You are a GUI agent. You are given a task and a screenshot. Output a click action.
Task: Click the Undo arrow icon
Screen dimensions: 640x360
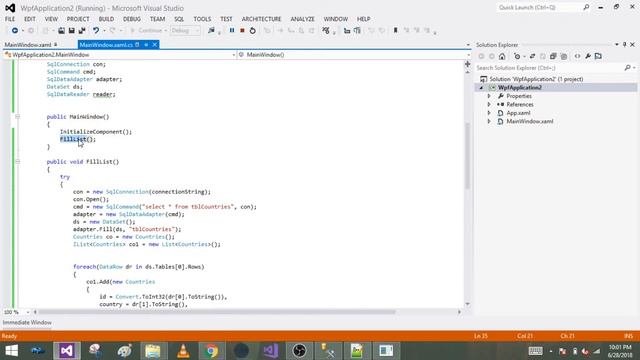tap(96, 31)
